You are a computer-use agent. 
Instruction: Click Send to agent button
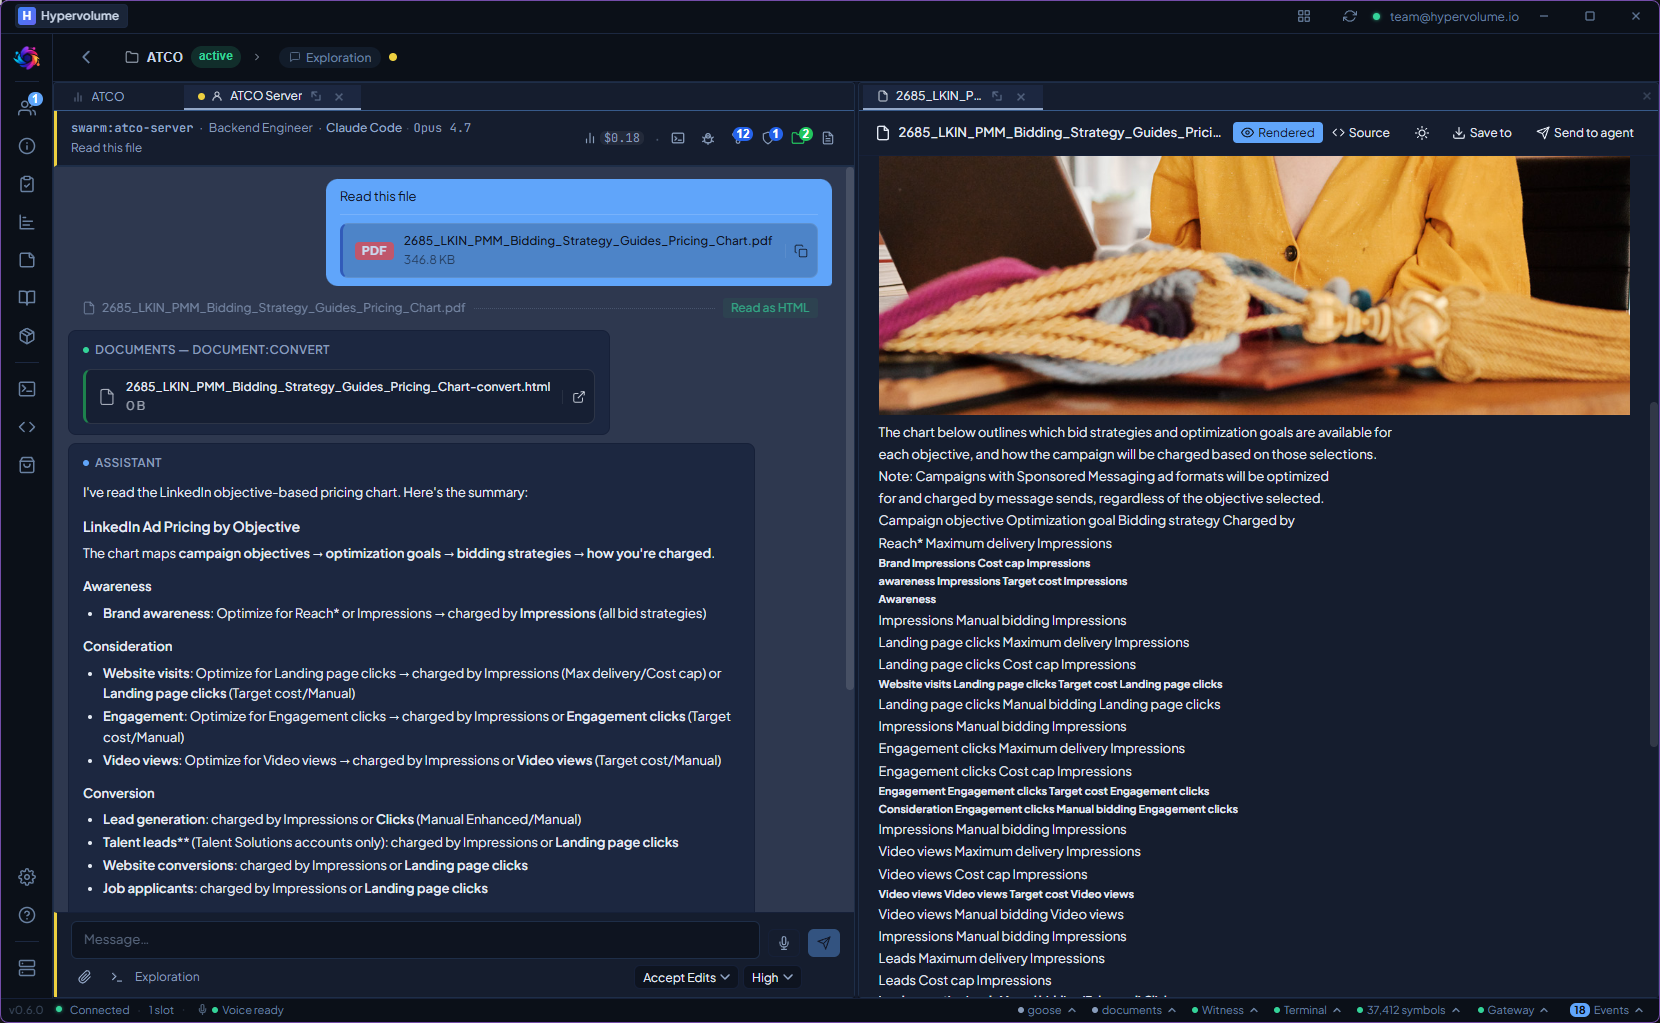click(1585, 133)
